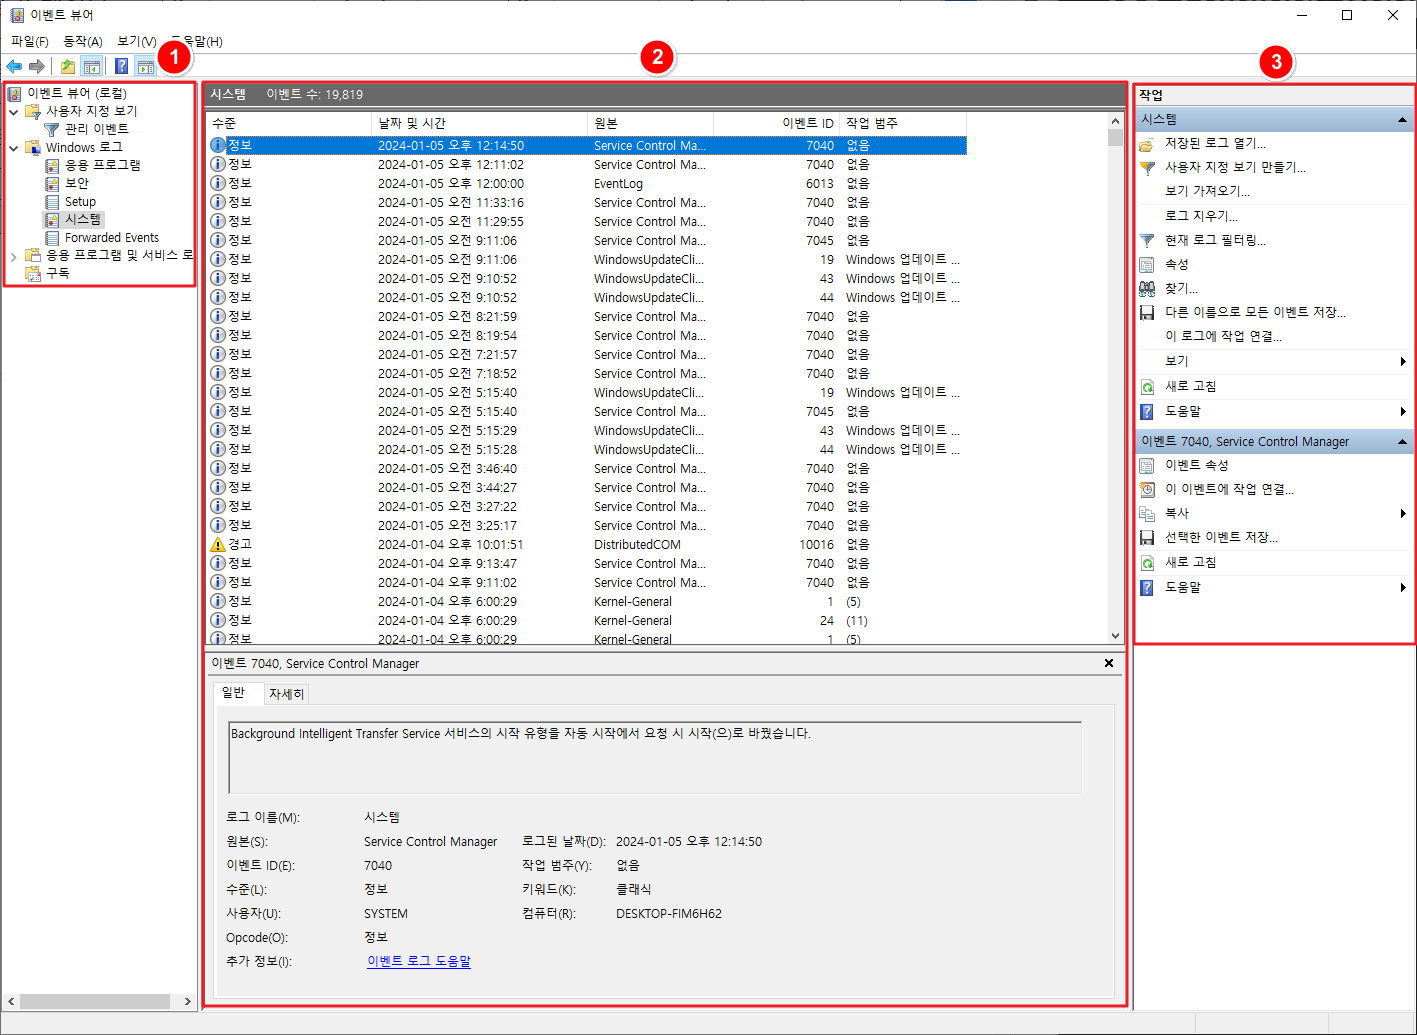Open the 이벤트 로그 도움말 link

(418, 961)
